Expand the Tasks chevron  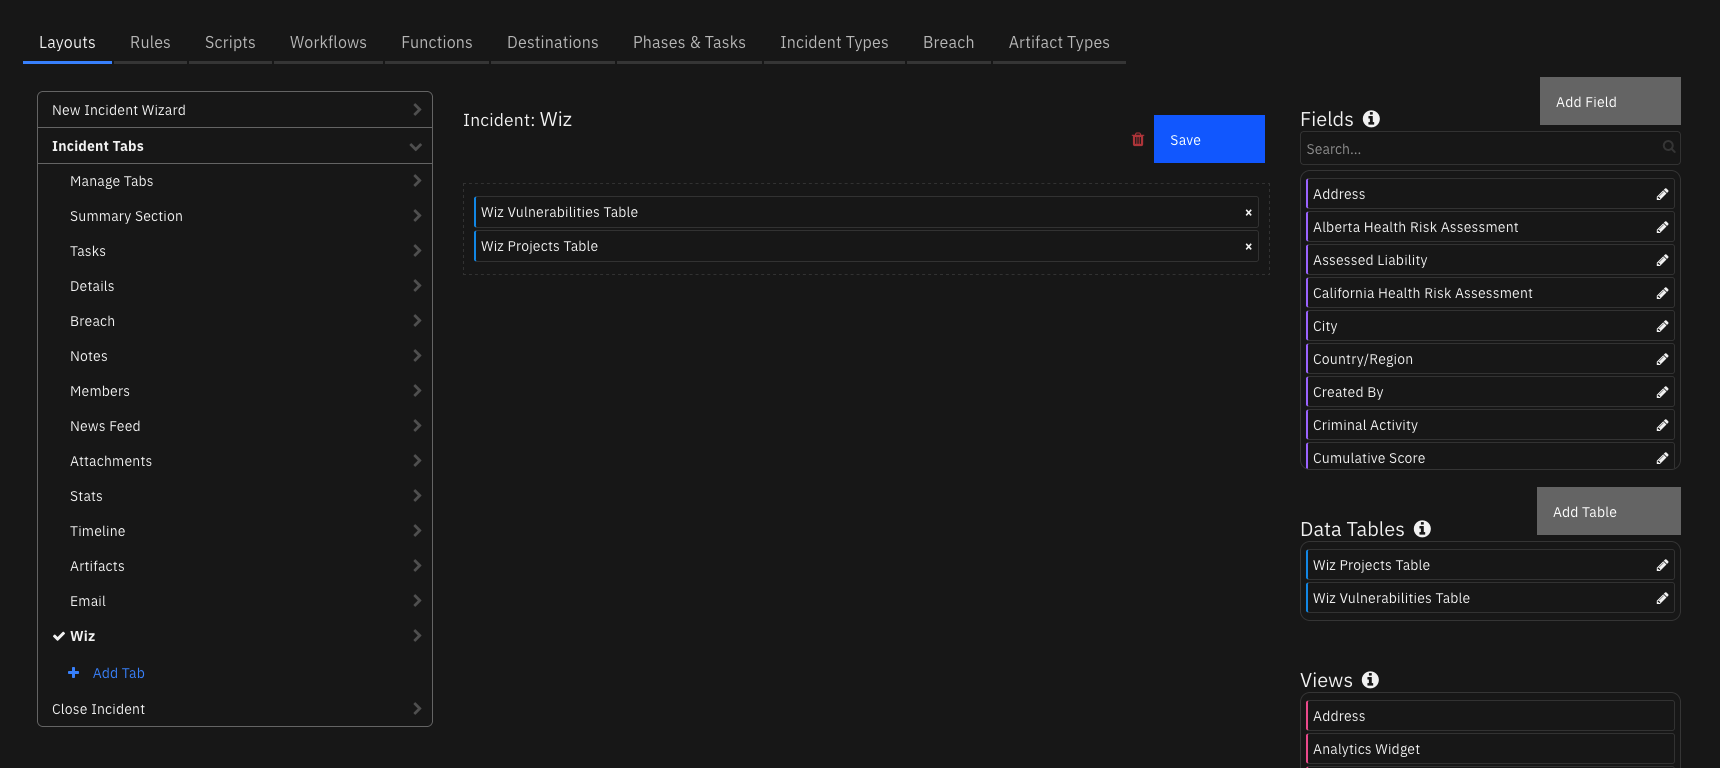tap(417, 251)
